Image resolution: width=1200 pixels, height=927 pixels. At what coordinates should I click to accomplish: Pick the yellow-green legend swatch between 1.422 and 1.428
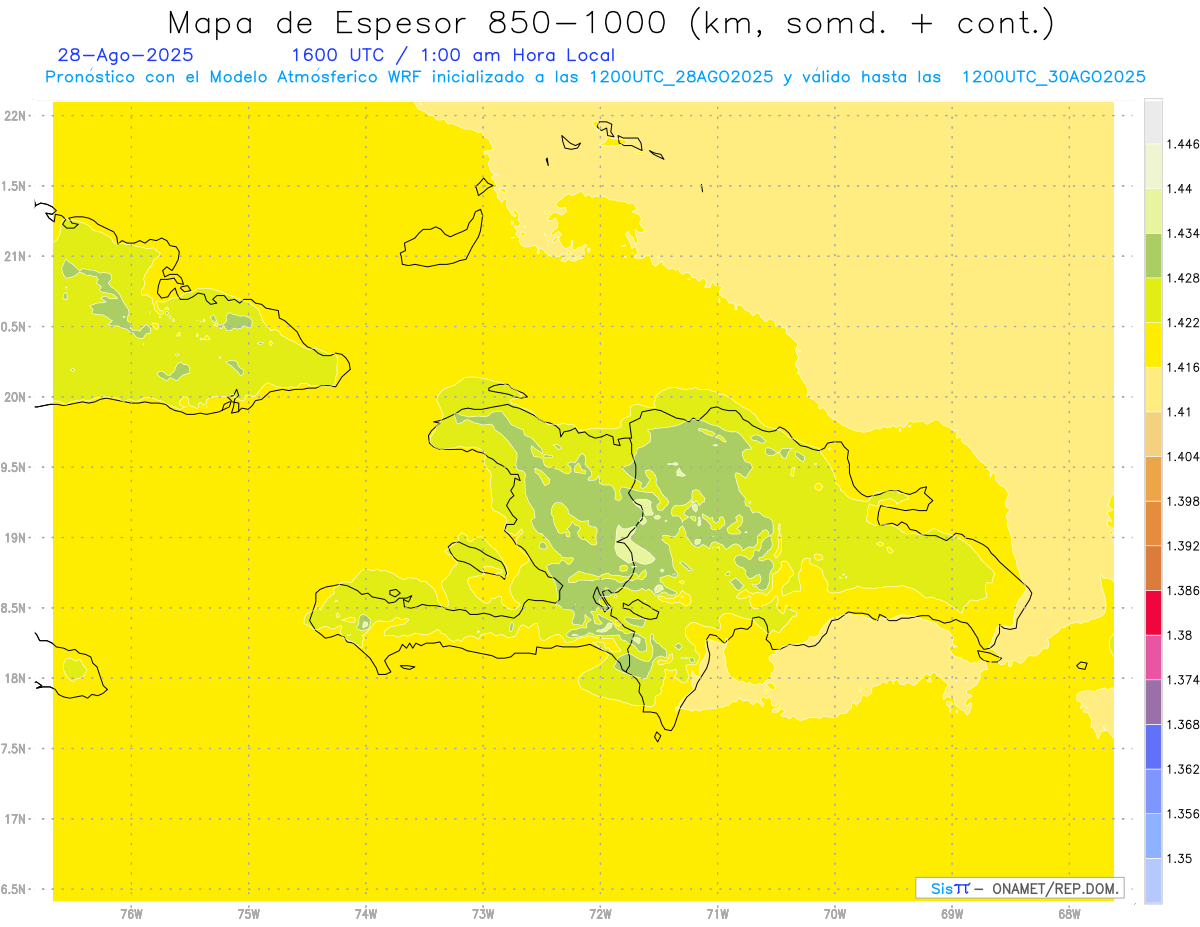click(1153, 300)
